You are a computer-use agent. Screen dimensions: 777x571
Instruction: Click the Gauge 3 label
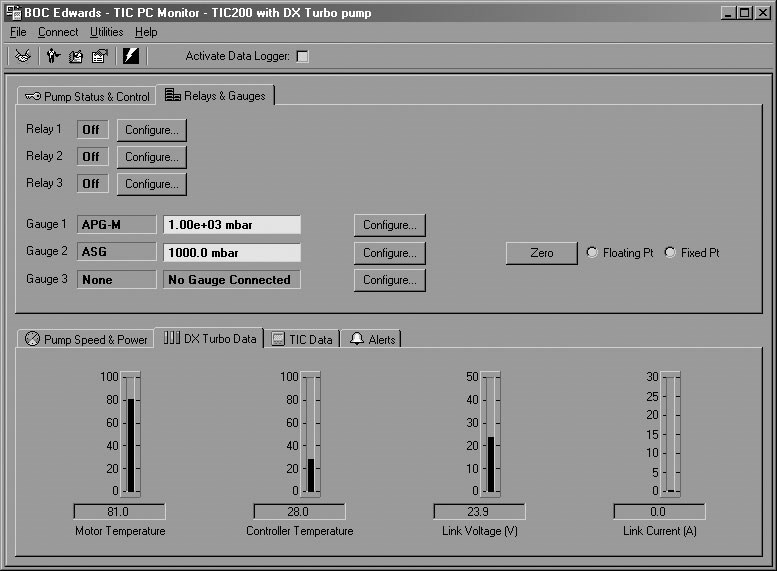pyautogui.click(x=47, y=279)
